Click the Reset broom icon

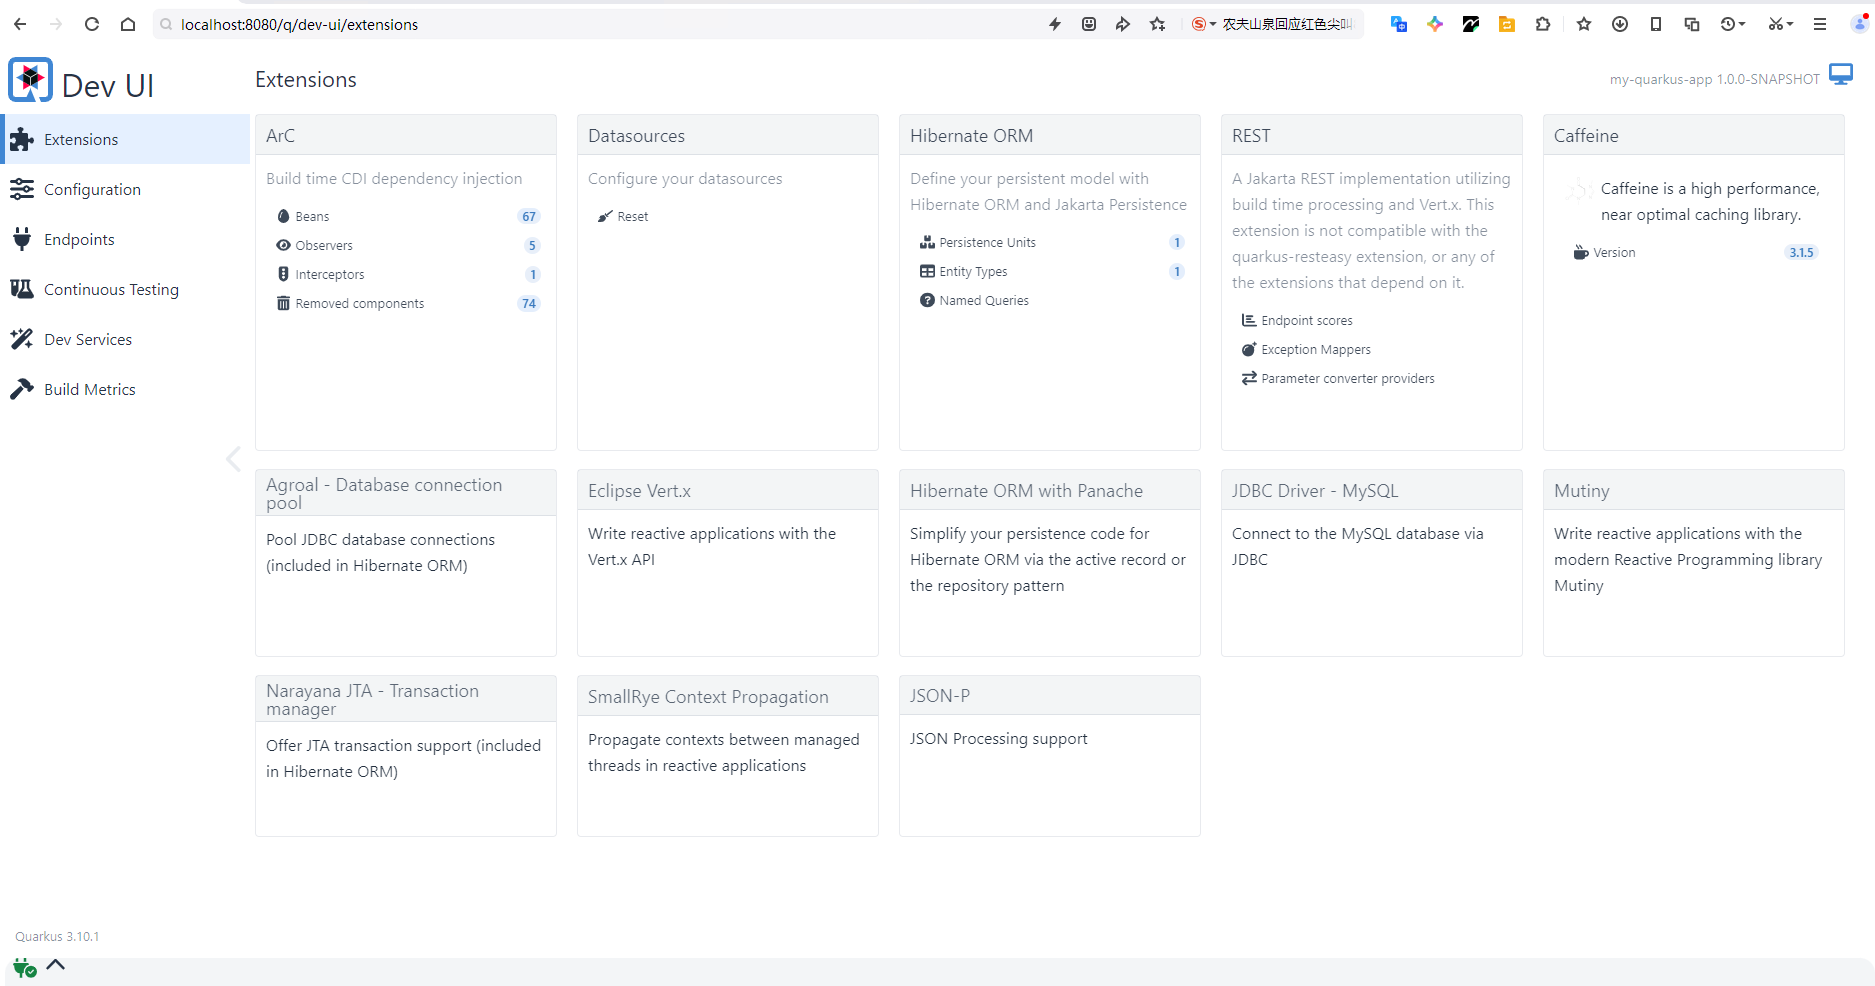tap(605, 216)
